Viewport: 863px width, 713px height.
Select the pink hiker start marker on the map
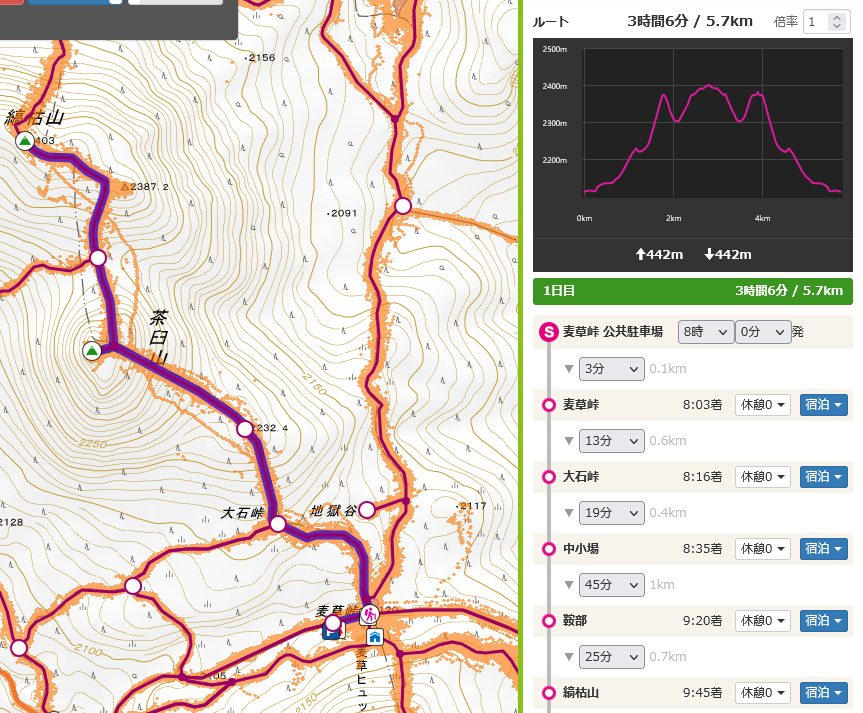(x=369, y=612)
